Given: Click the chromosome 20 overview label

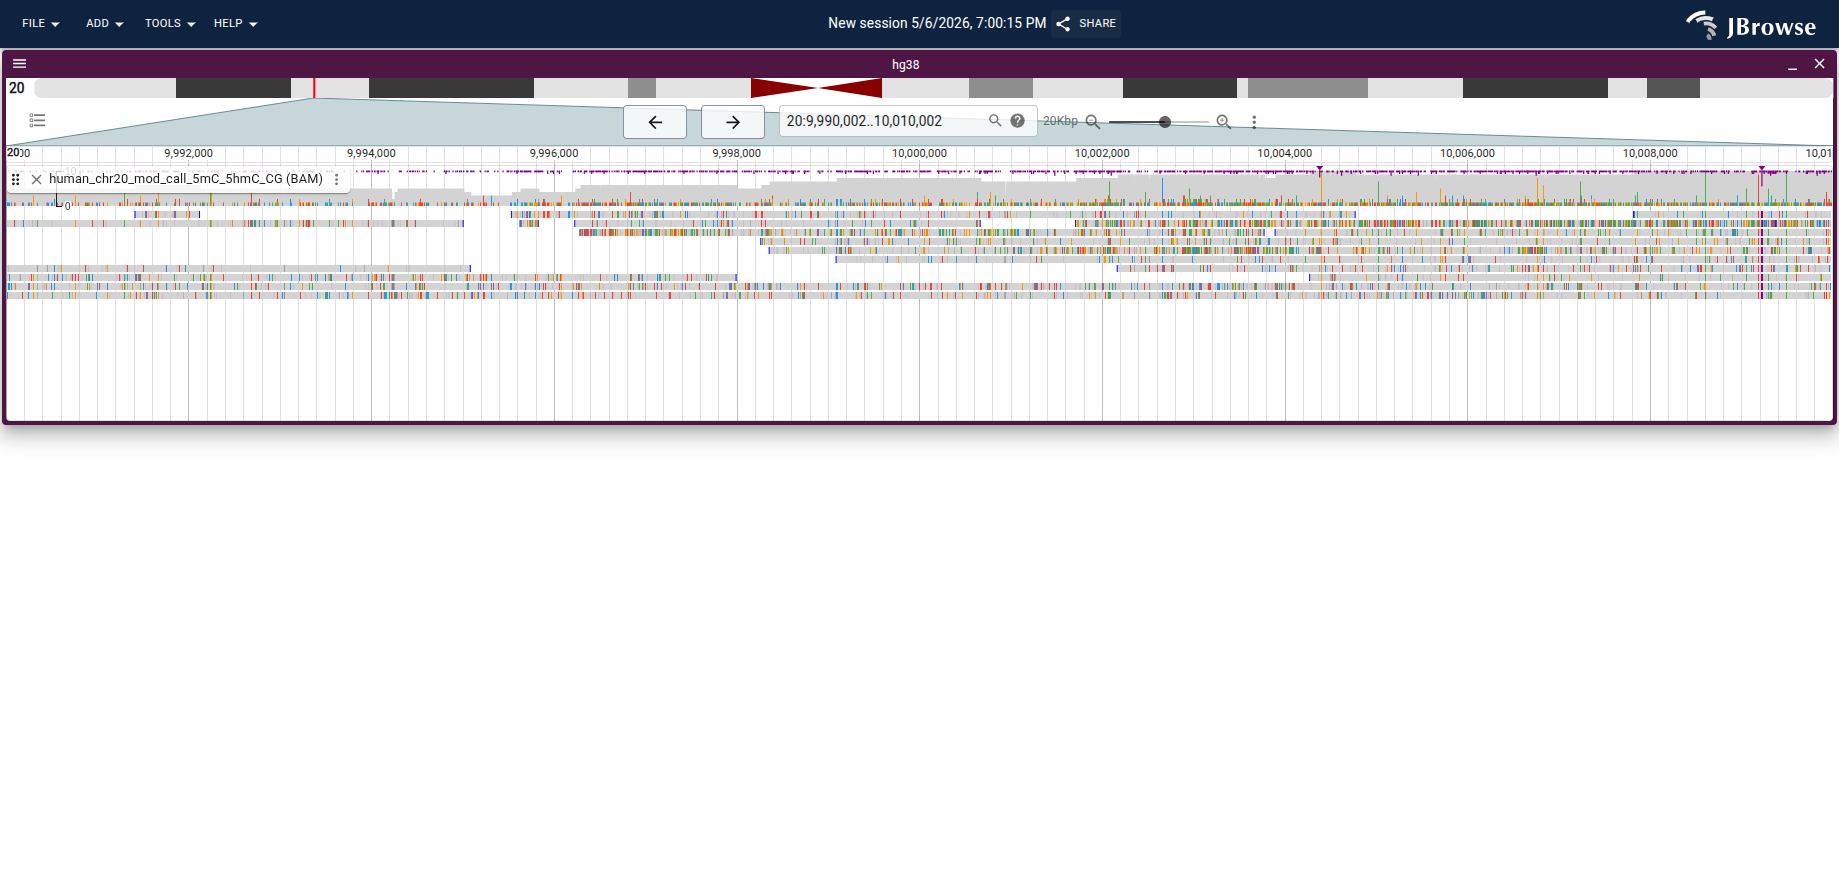Looking at the screenshot, I should [17, 88].
